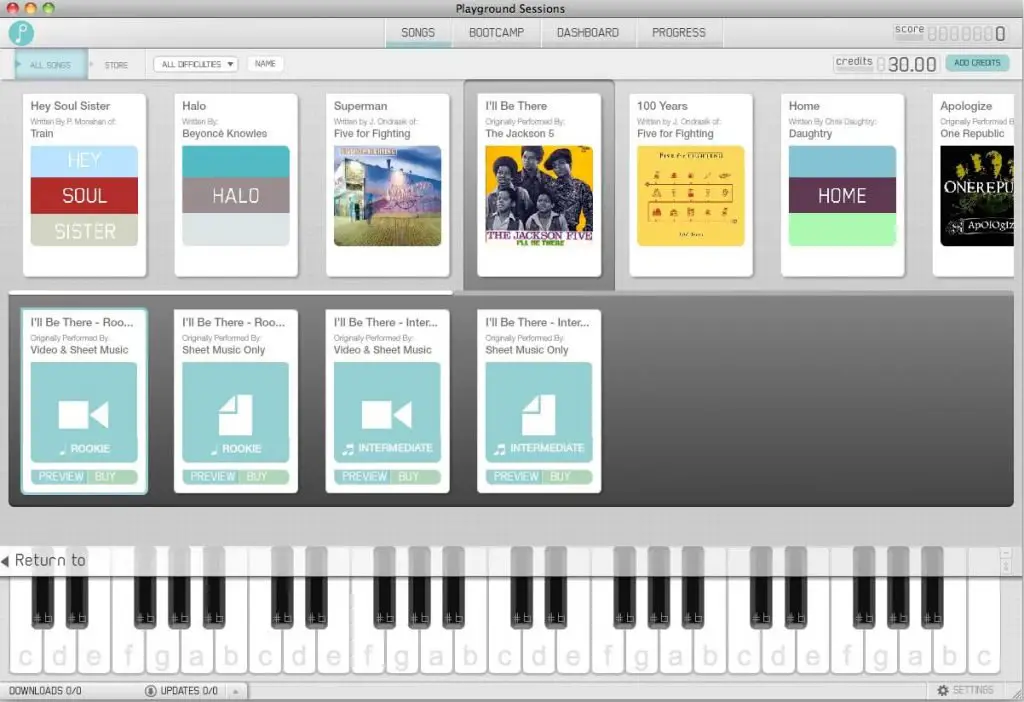The image size is (1024, 702).
Task: Preview the Rookie Video & Sheet Music version
Action: pyautogui.click(x=61, y=477)
